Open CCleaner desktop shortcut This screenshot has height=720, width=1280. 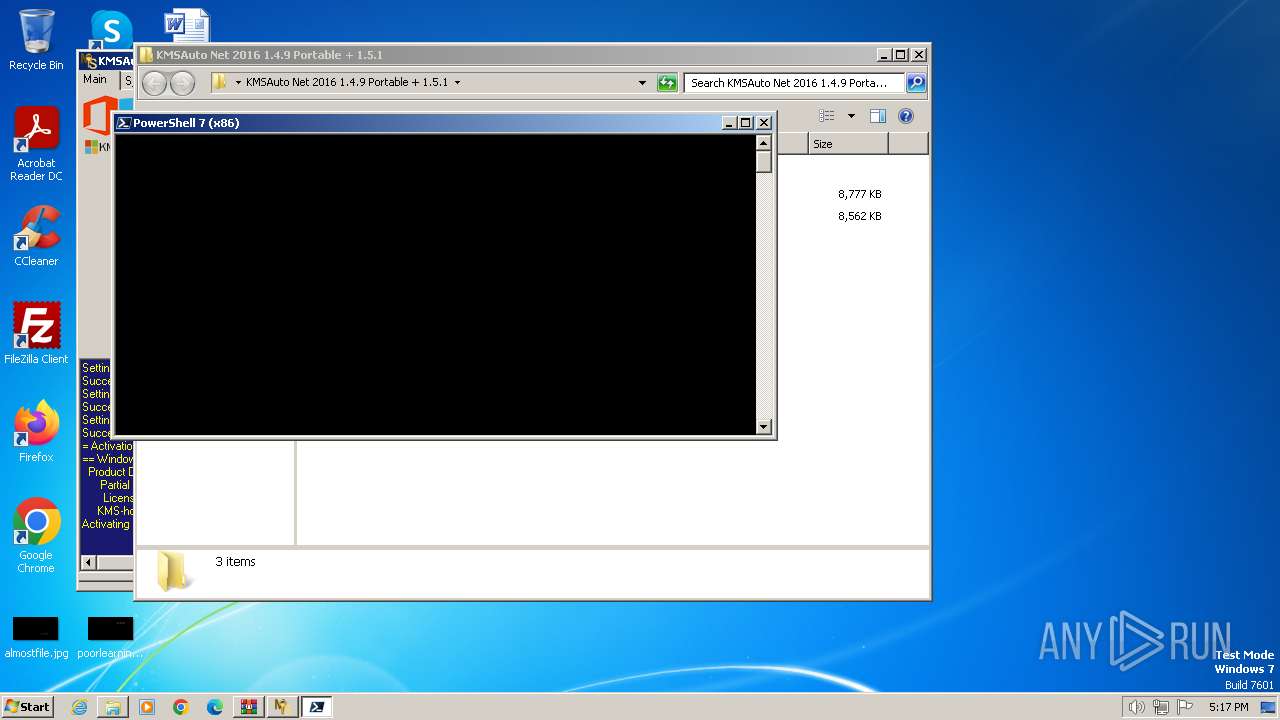[36, 237]
